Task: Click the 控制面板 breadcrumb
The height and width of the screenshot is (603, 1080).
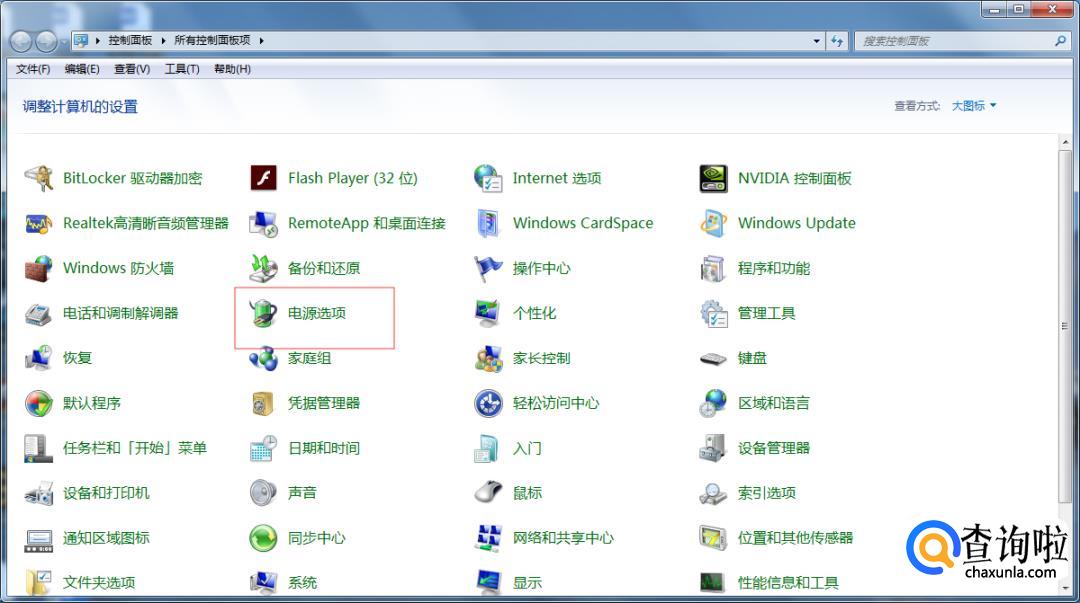Action: click(130, 41)
